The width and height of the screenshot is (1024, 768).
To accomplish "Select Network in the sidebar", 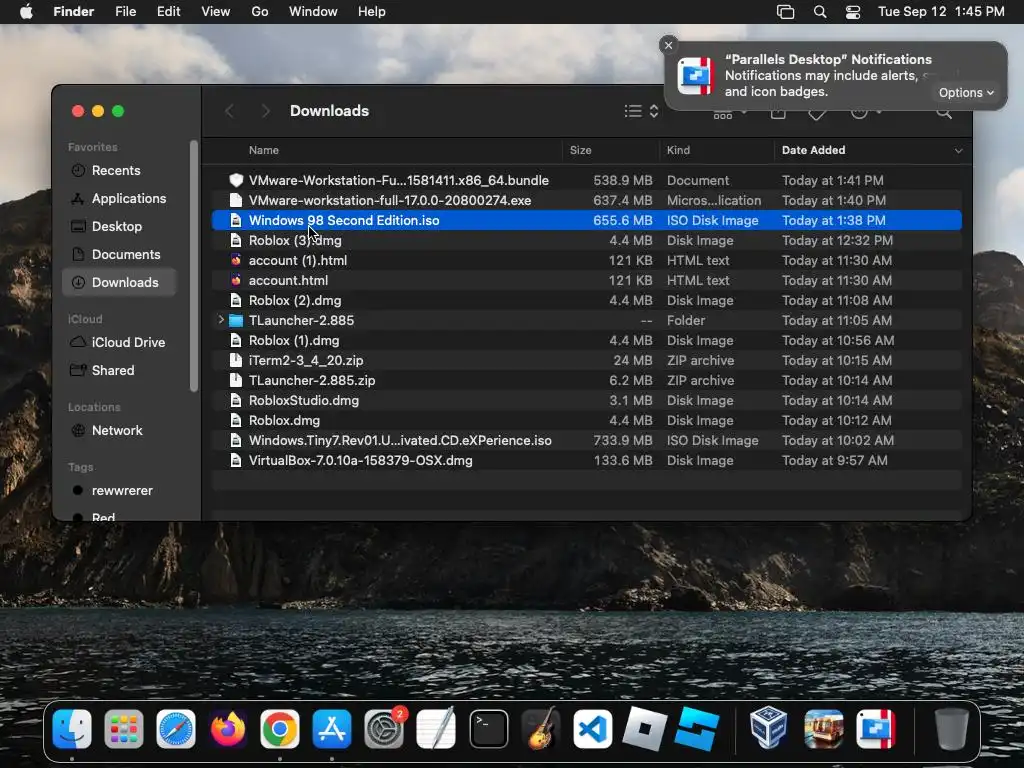I will point(119,430).
